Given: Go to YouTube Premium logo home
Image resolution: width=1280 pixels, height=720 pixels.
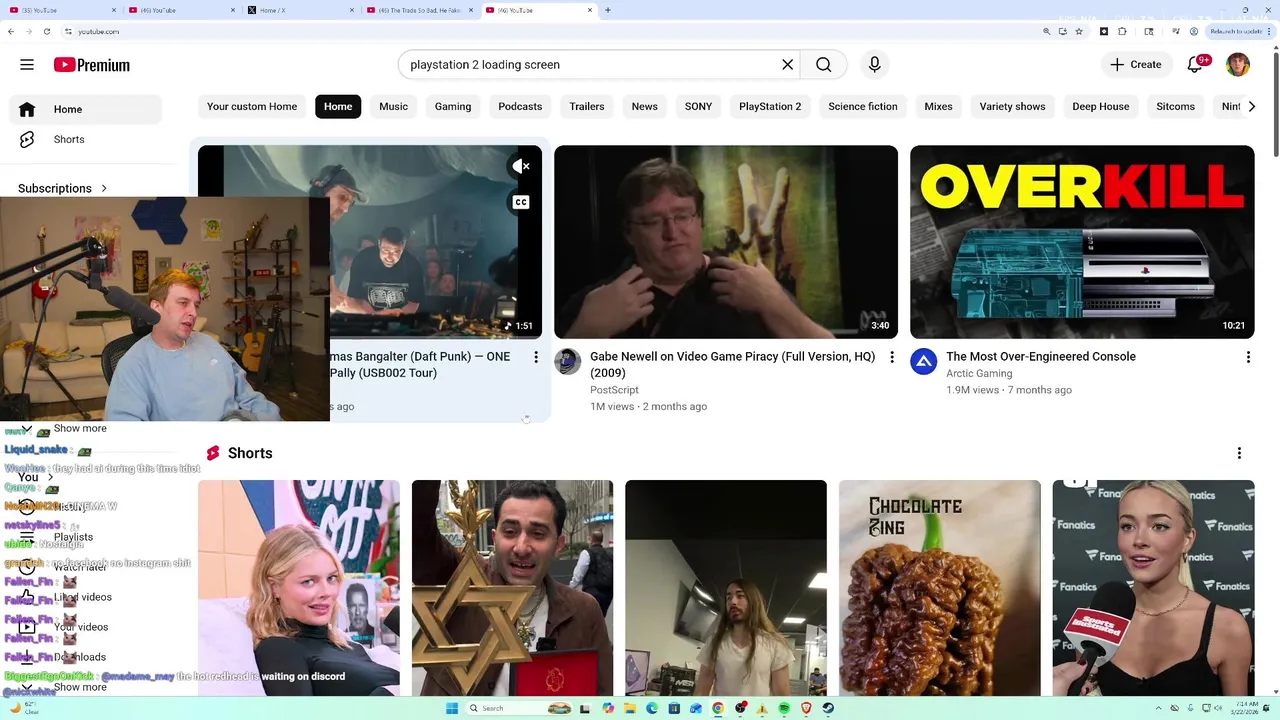Looking at the screenshot, I should (x=92, y=65).
